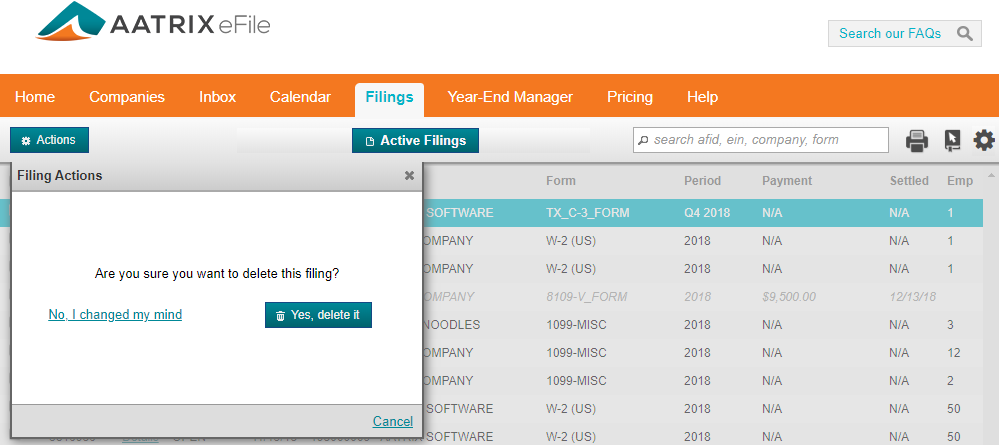Open the settings gear icon

pos(984,141)
